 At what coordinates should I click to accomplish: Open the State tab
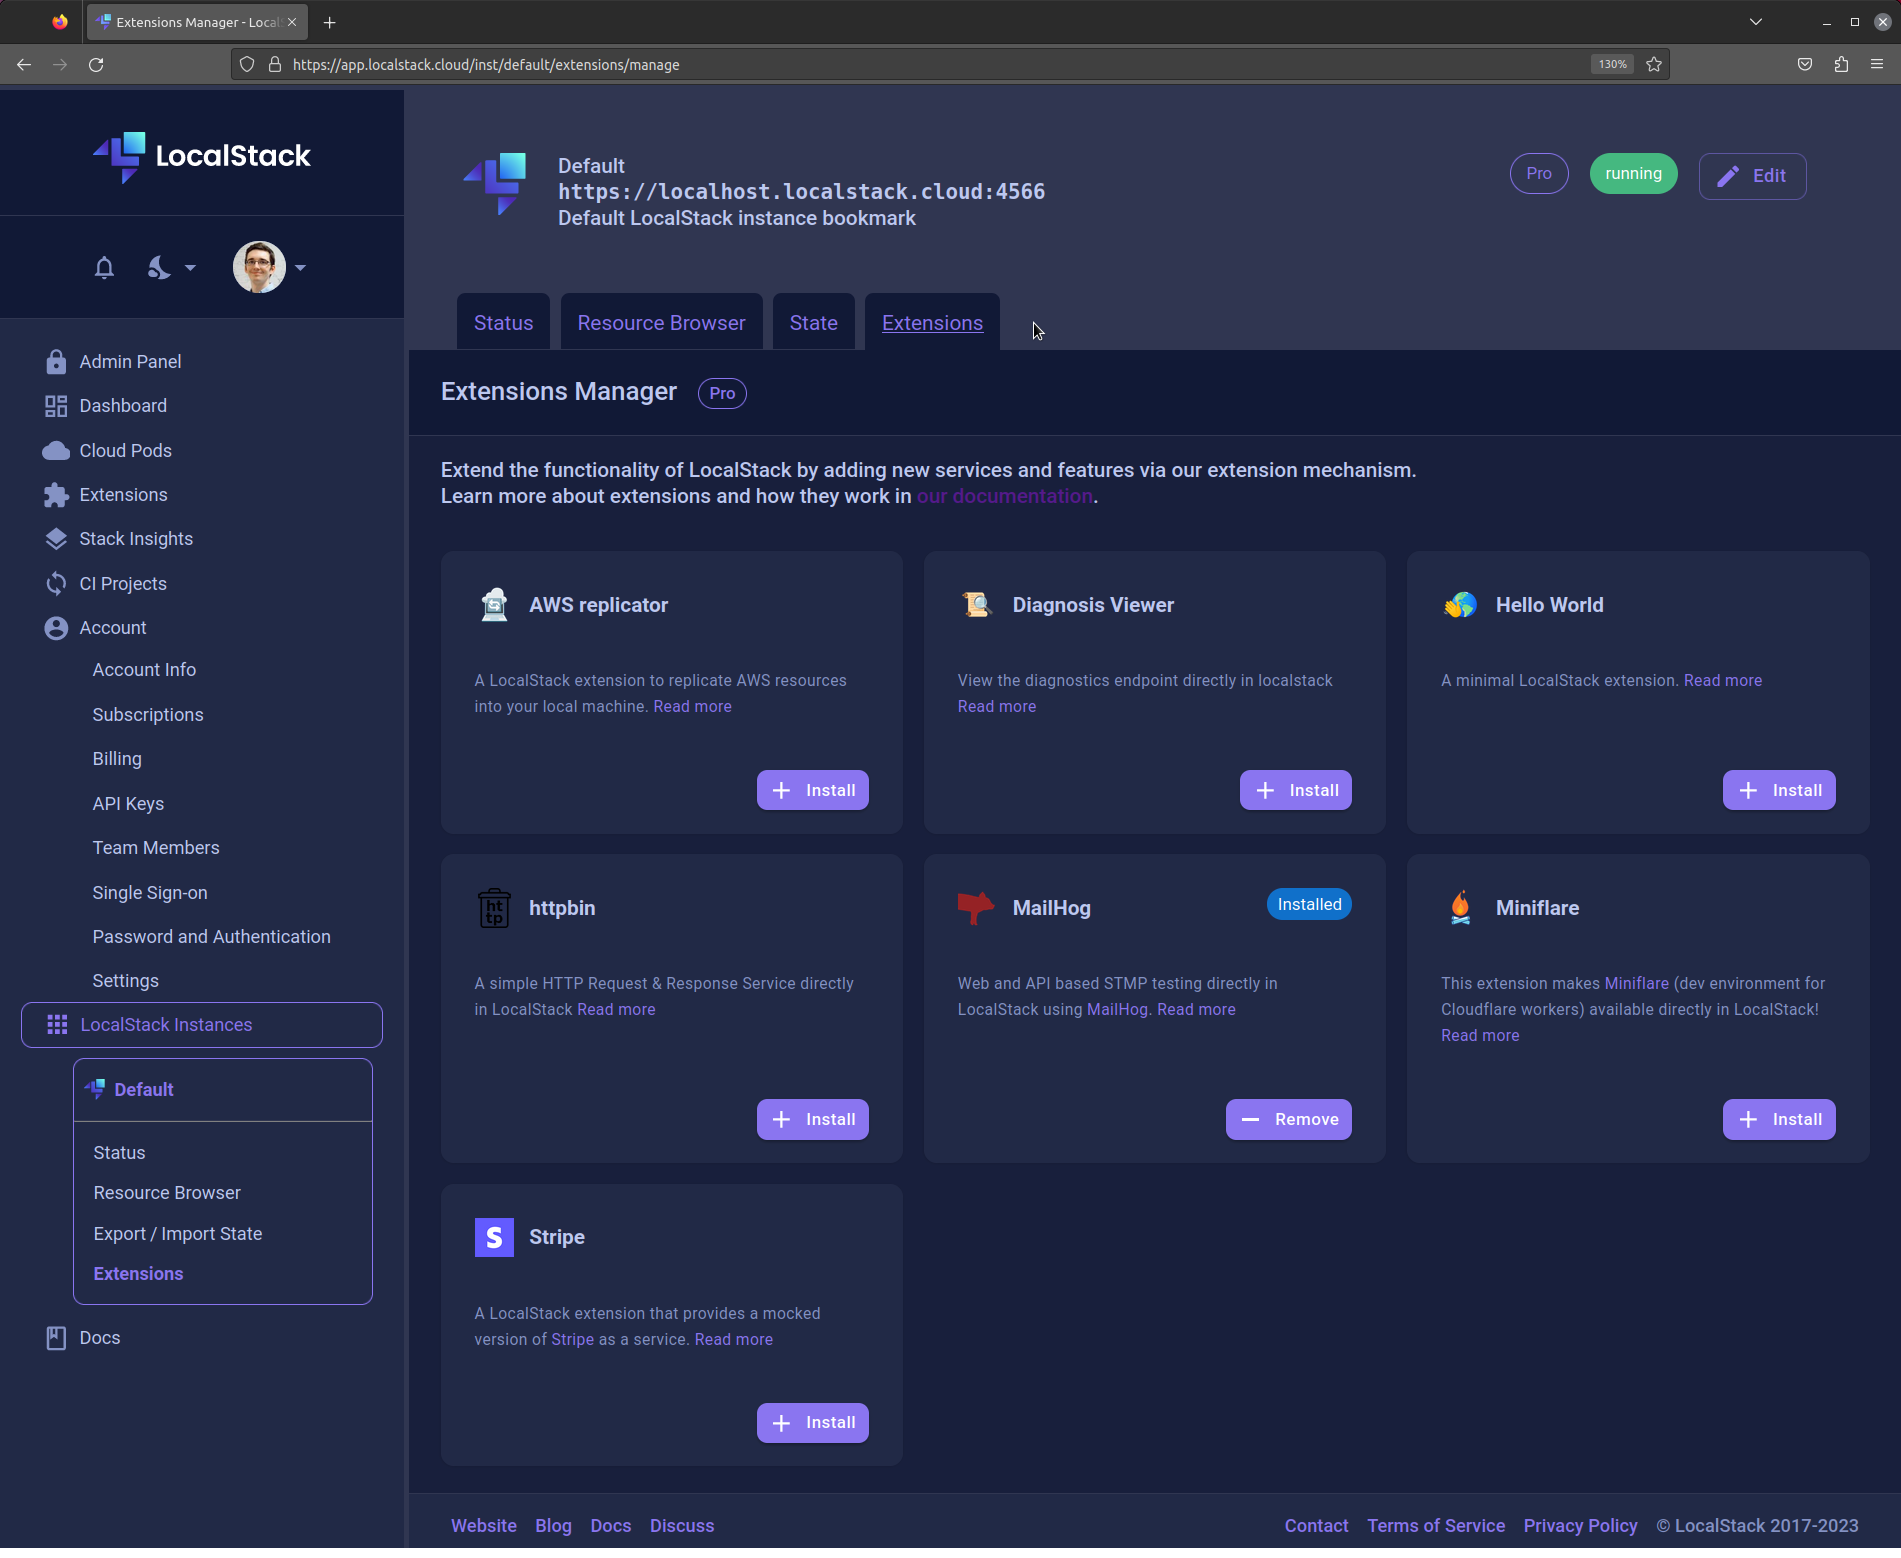coord(813,322)
